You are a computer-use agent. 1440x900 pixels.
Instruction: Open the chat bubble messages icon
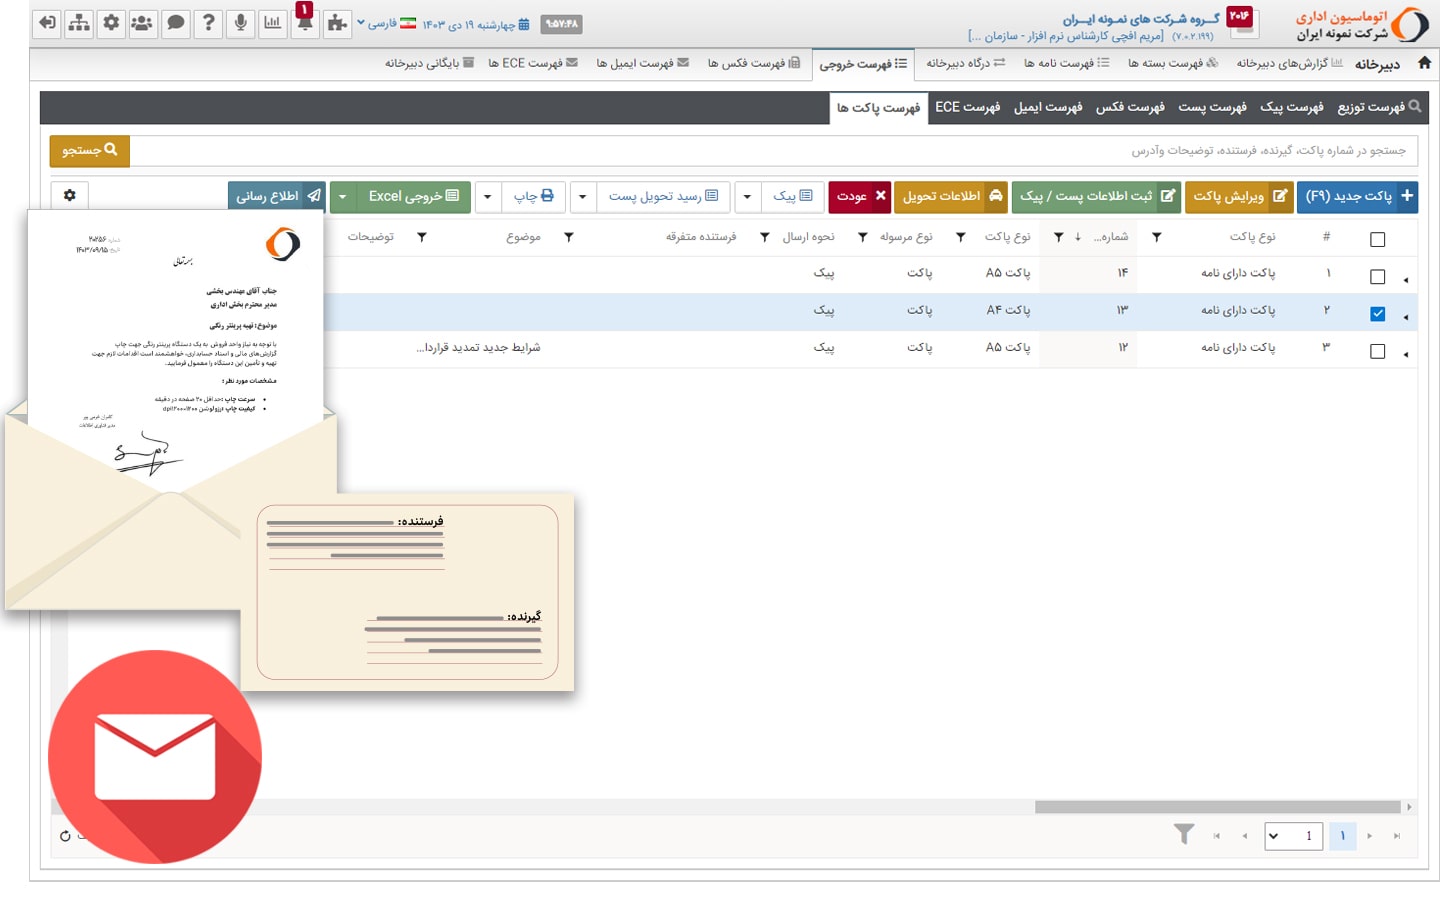click(175, 23)
